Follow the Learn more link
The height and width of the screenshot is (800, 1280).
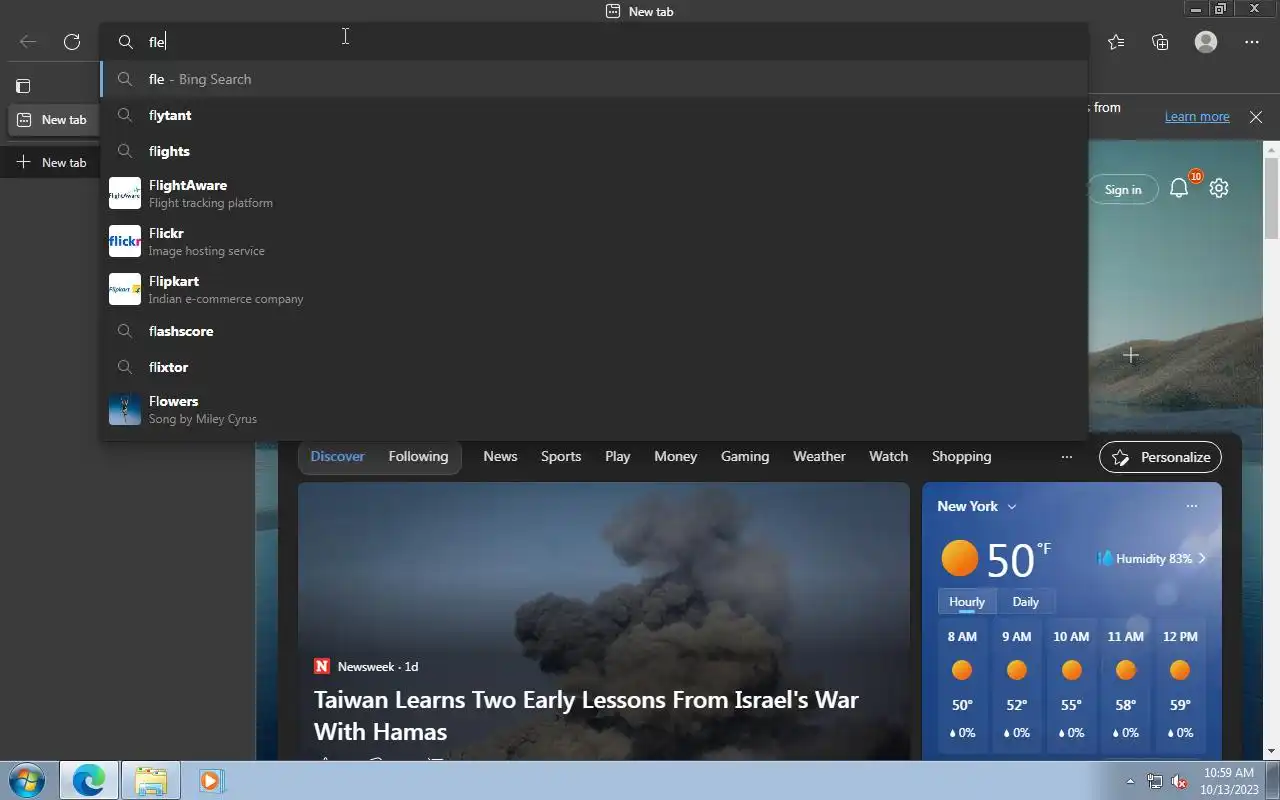coord(1197,117)
